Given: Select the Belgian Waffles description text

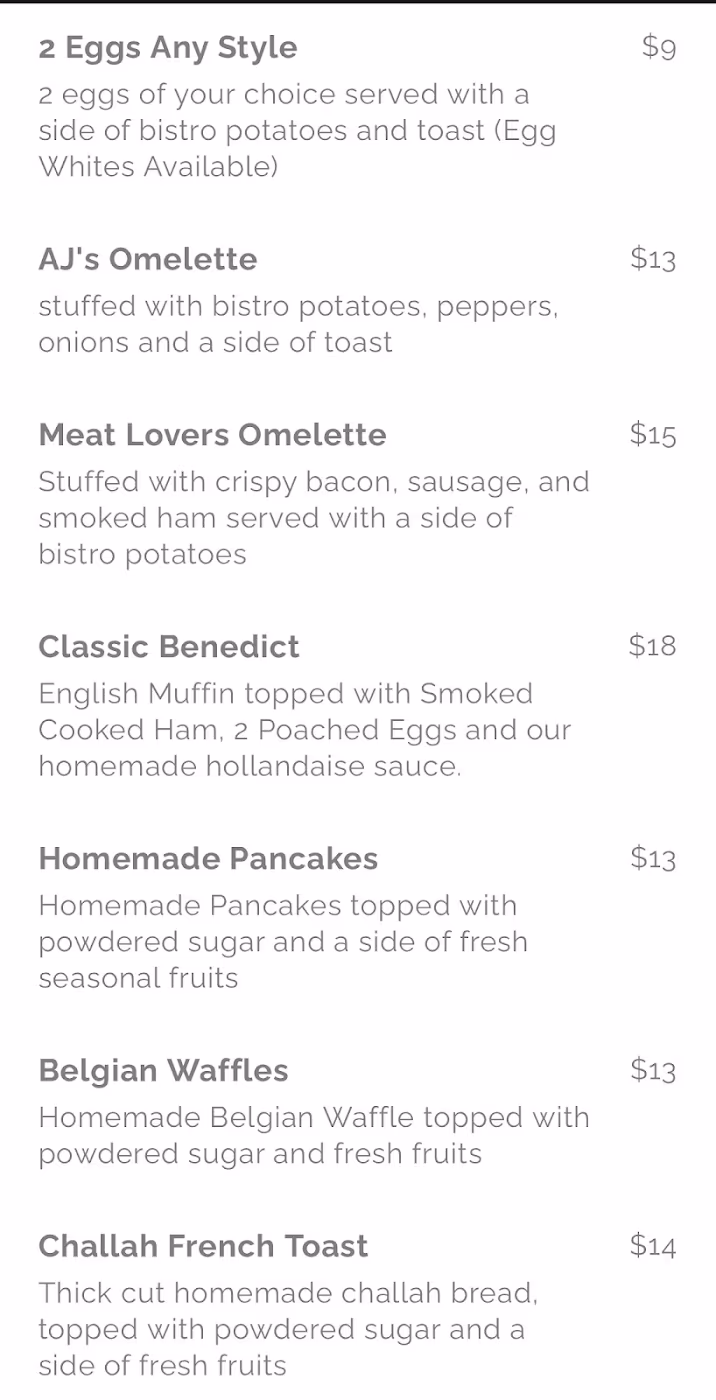Looking at the screenshot, I should [314, 1136].
